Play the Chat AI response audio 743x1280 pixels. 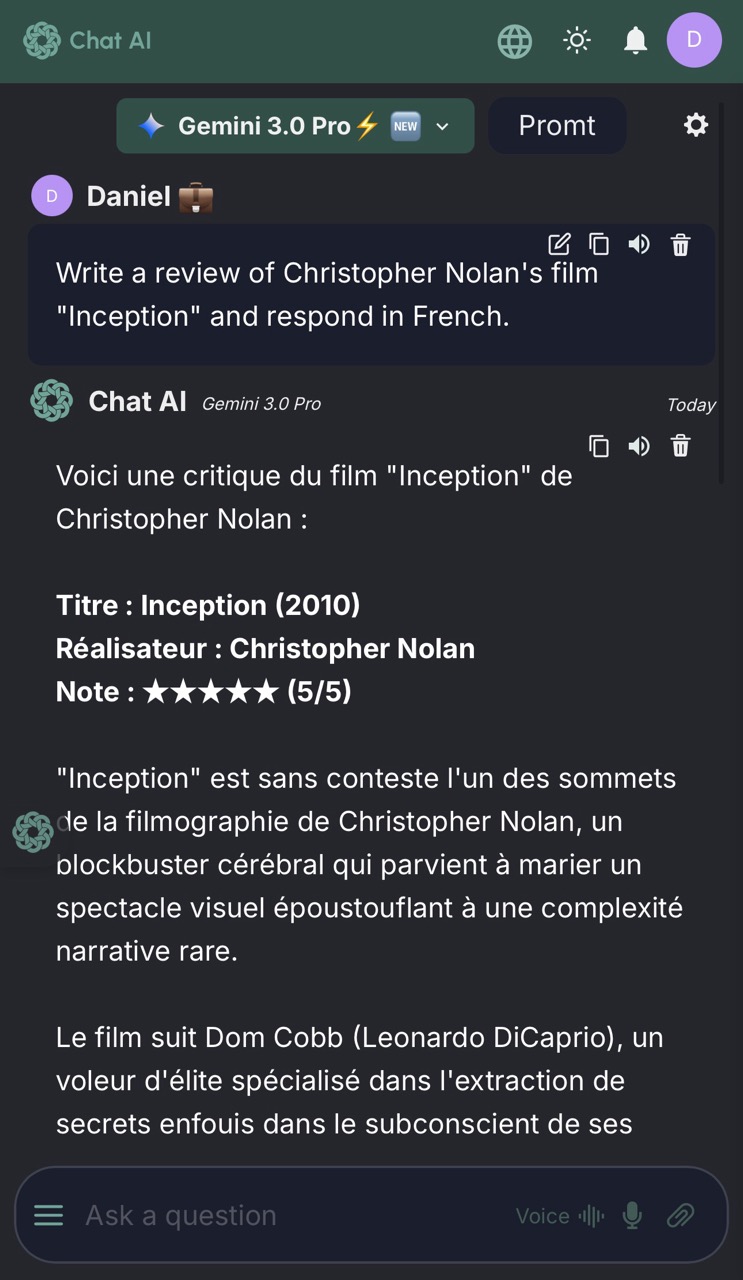pos(639,446)
